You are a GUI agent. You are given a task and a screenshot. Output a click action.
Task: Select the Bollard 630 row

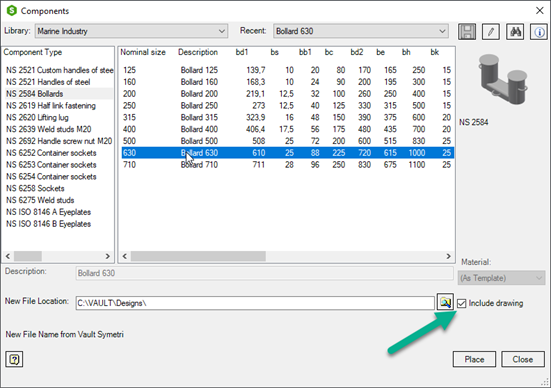(x=287, y=153)
